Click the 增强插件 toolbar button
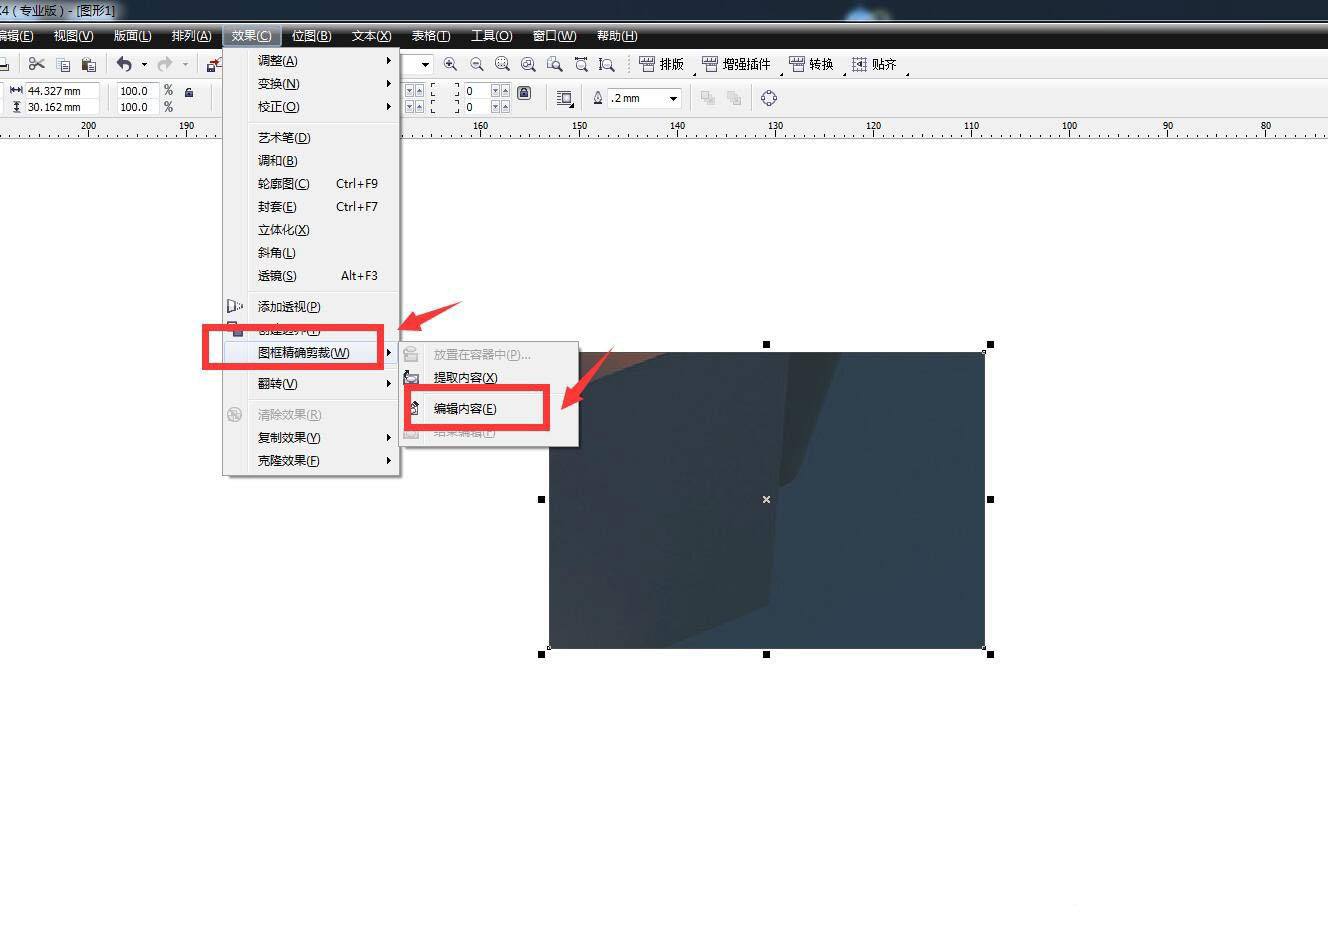This screenshot has width=1328, height=934. [737, 64]
